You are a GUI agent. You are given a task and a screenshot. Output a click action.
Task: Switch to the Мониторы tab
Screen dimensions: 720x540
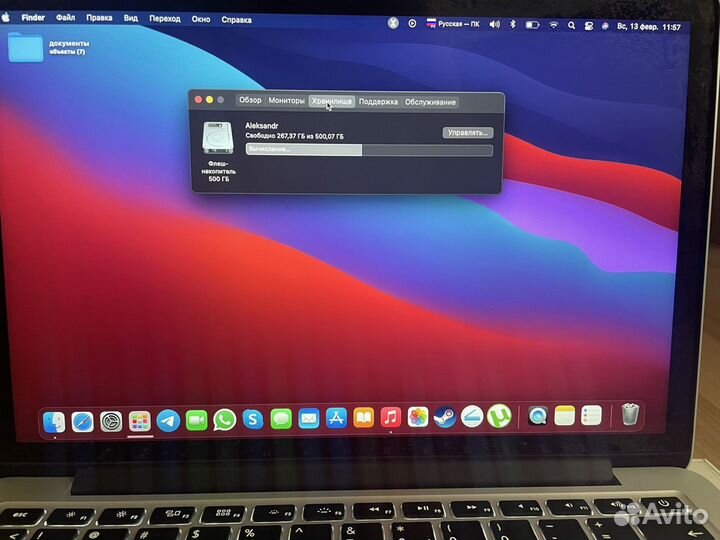(287, 101)
